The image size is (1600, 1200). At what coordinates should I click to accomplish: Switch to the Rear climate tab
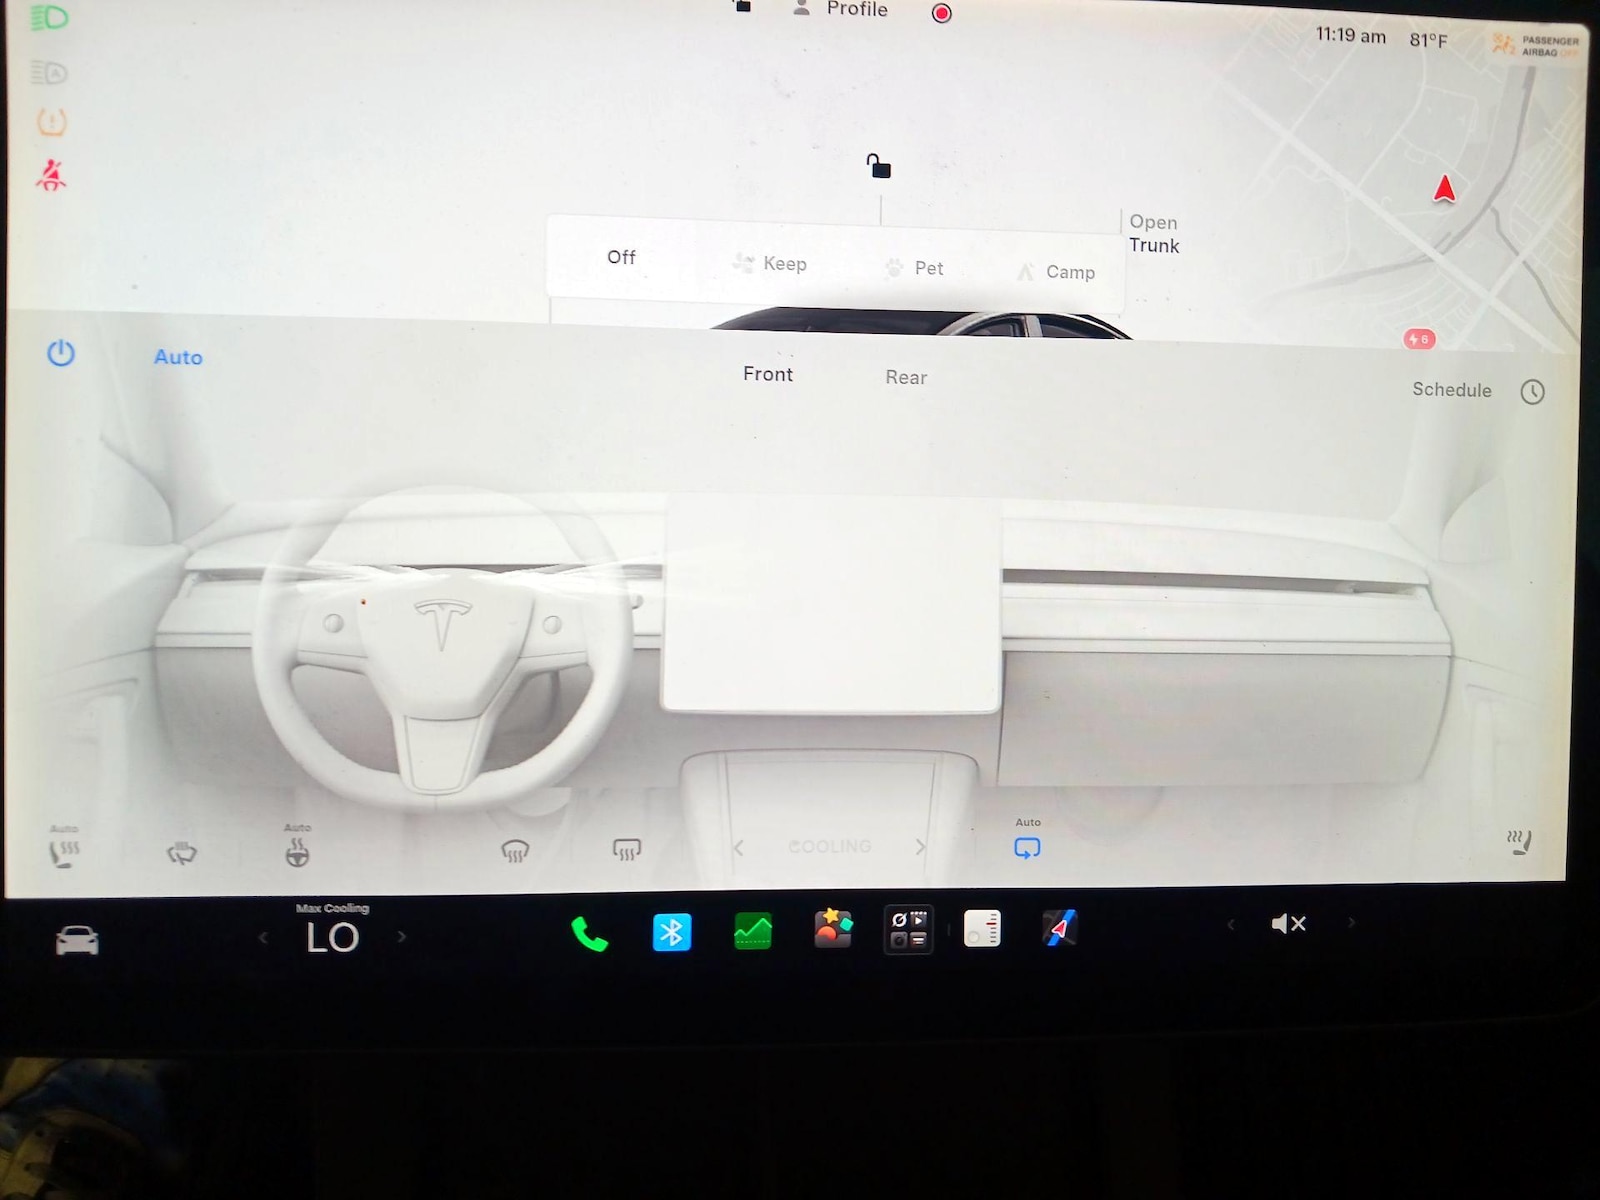(x=906, y=377)
